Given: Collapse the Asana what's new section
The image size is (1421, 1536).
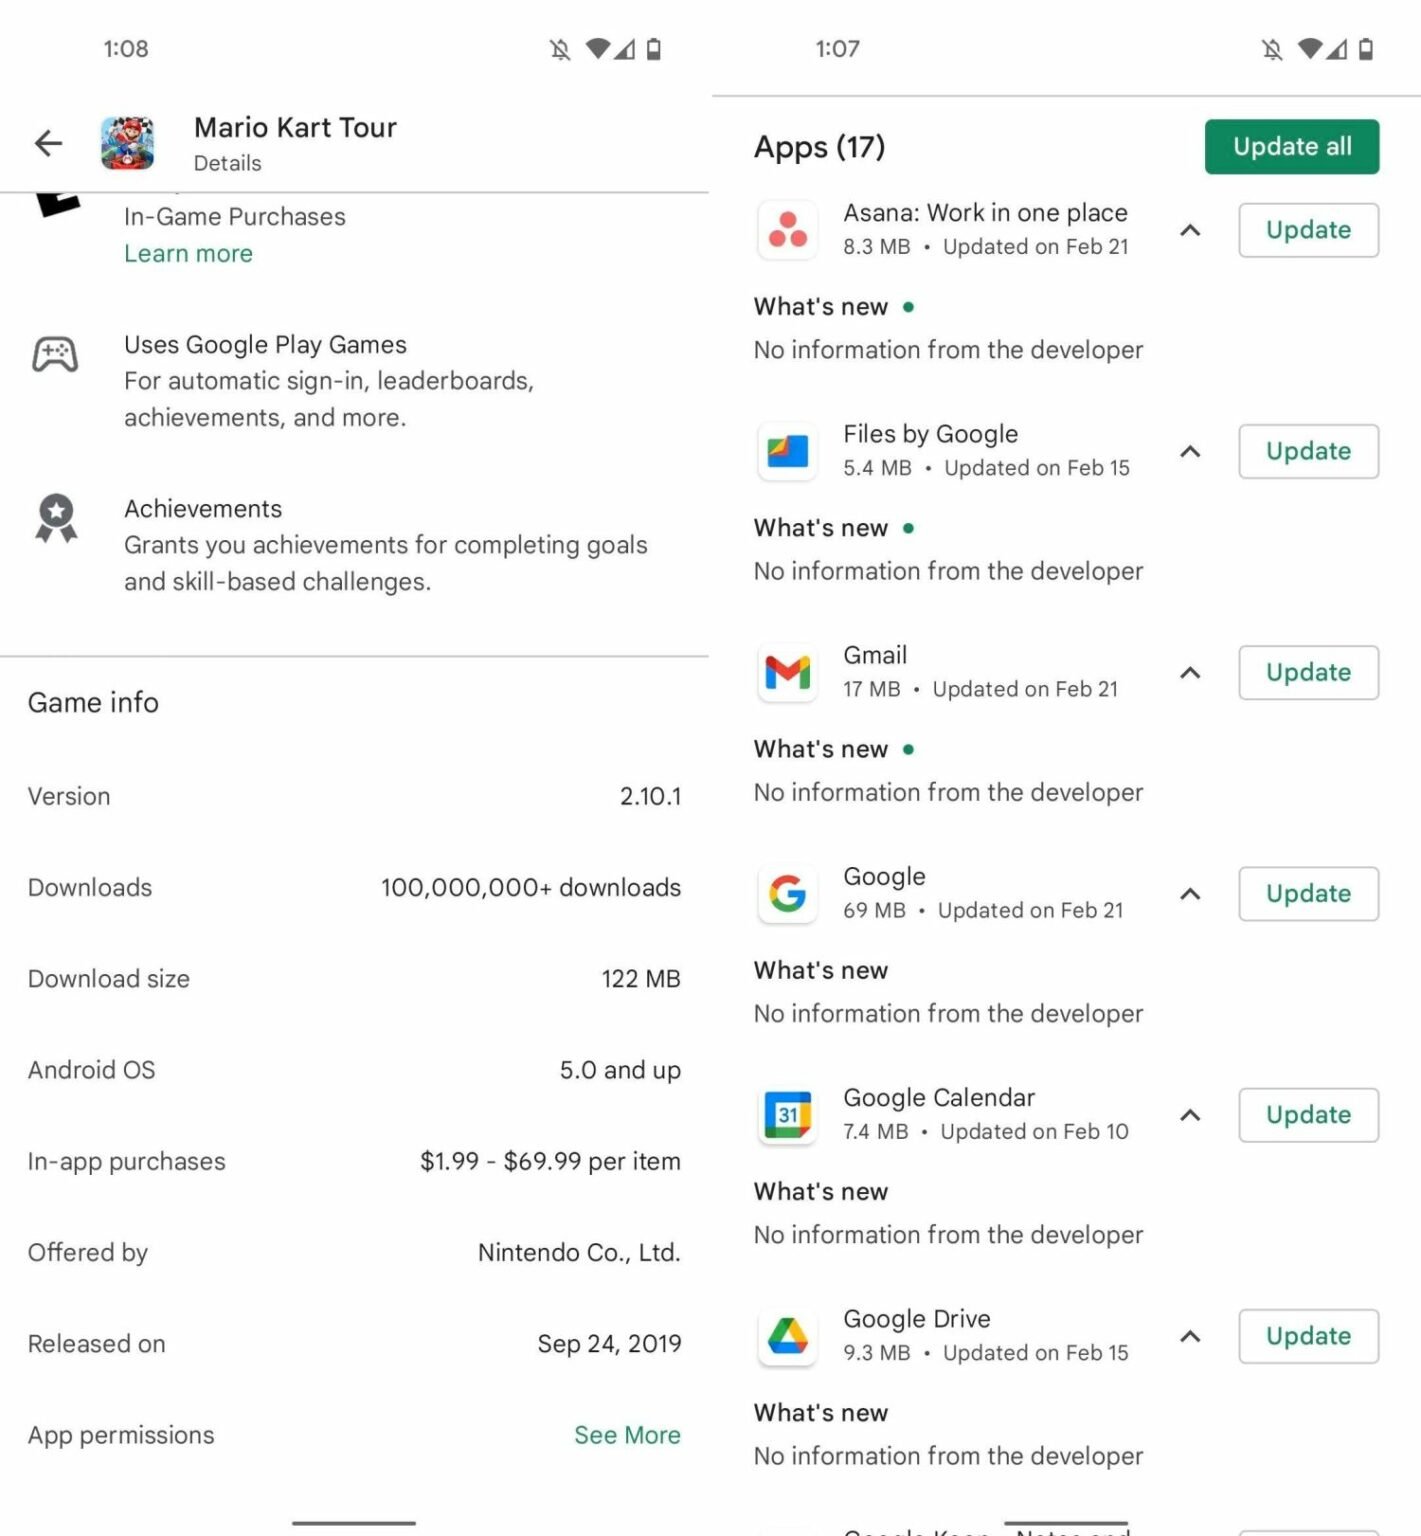Looking at the screenshot, I should click(x=1189, y=231).
